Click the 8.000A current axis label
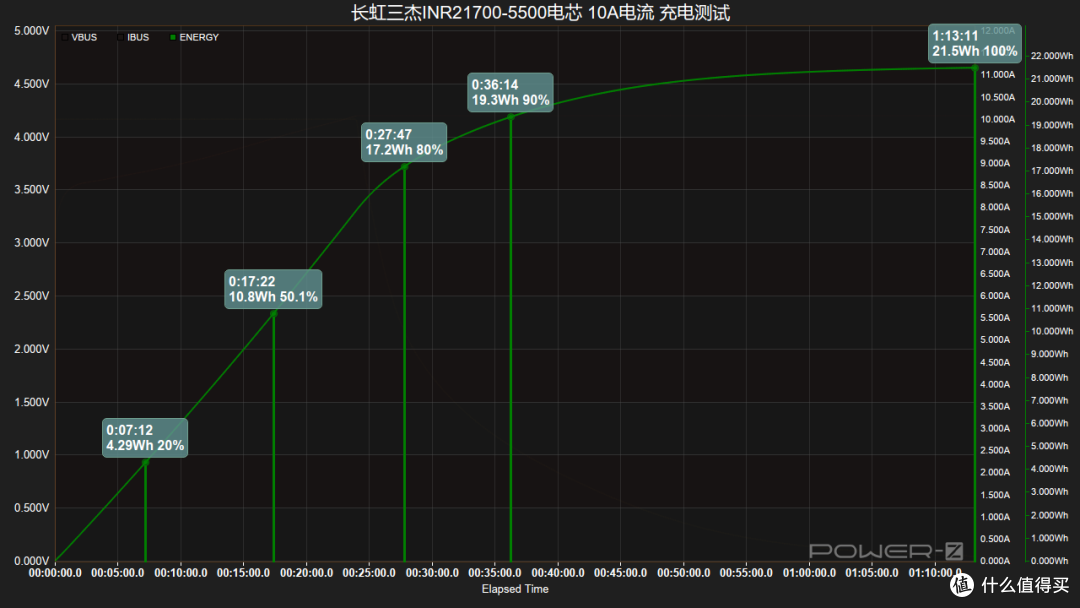 995,207
